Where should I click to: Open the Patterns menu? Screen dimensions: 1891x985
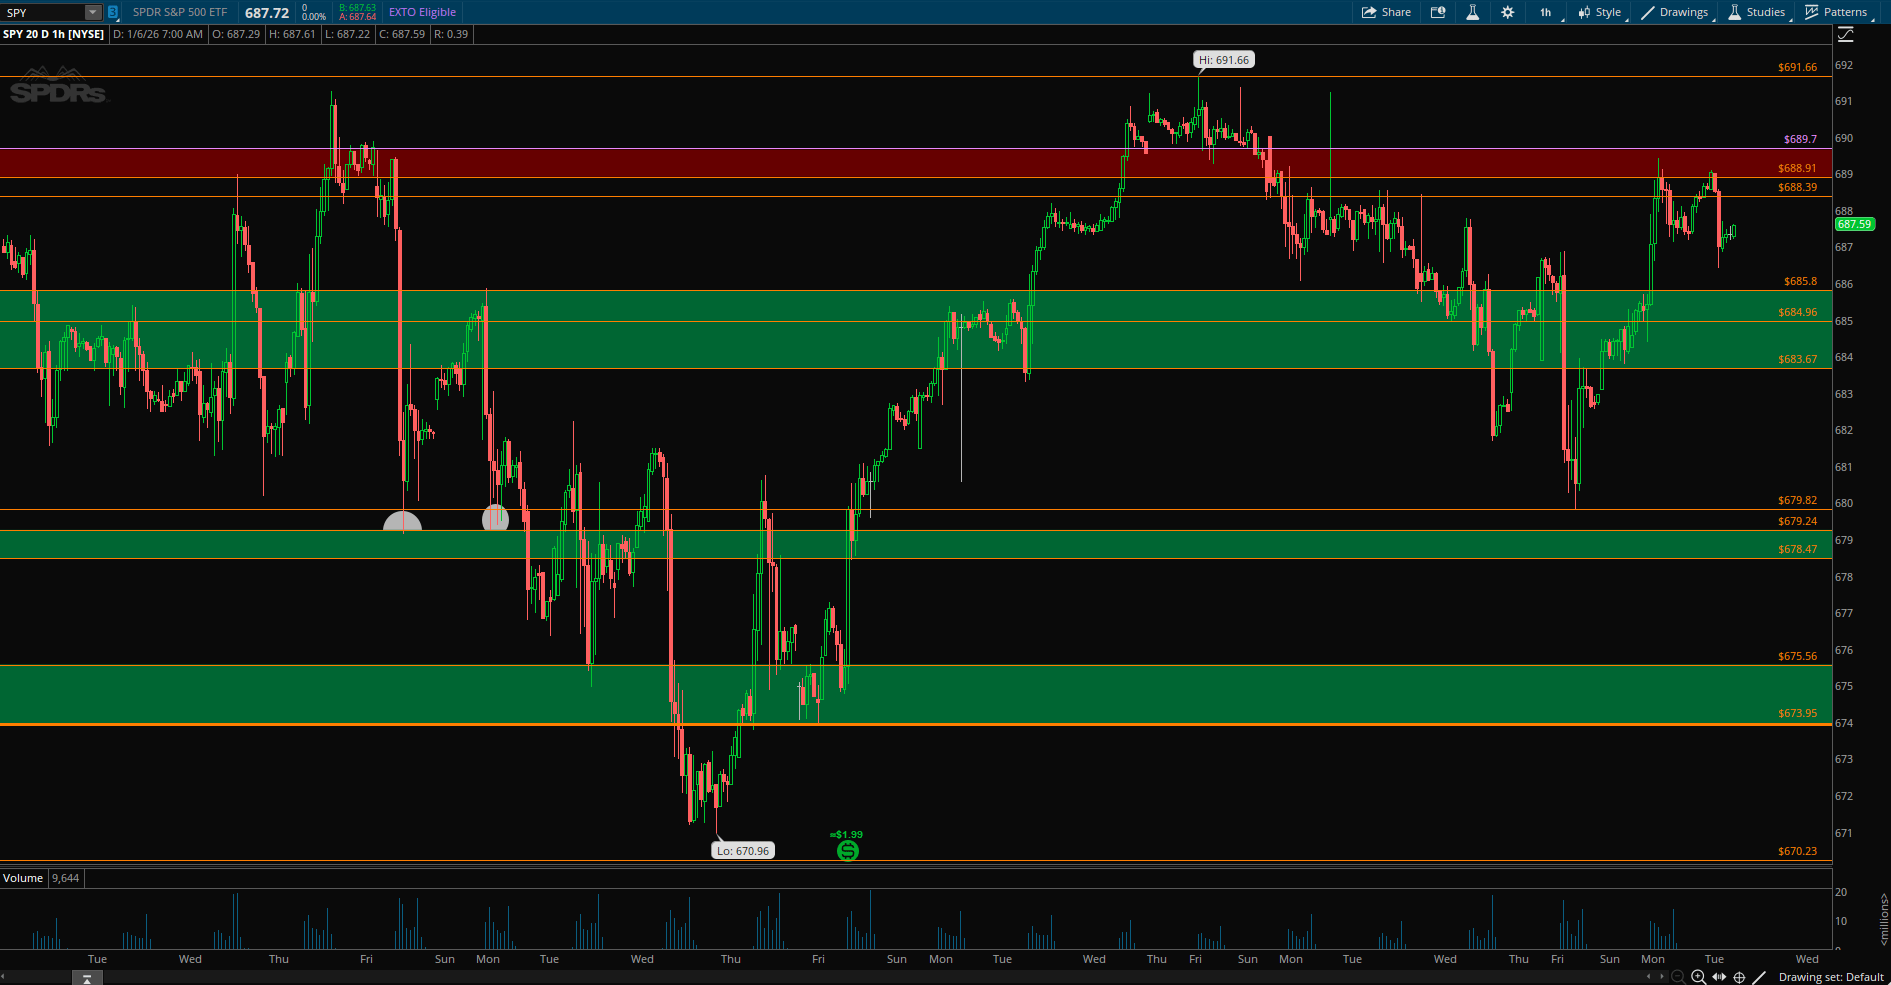coord(1836,12)
